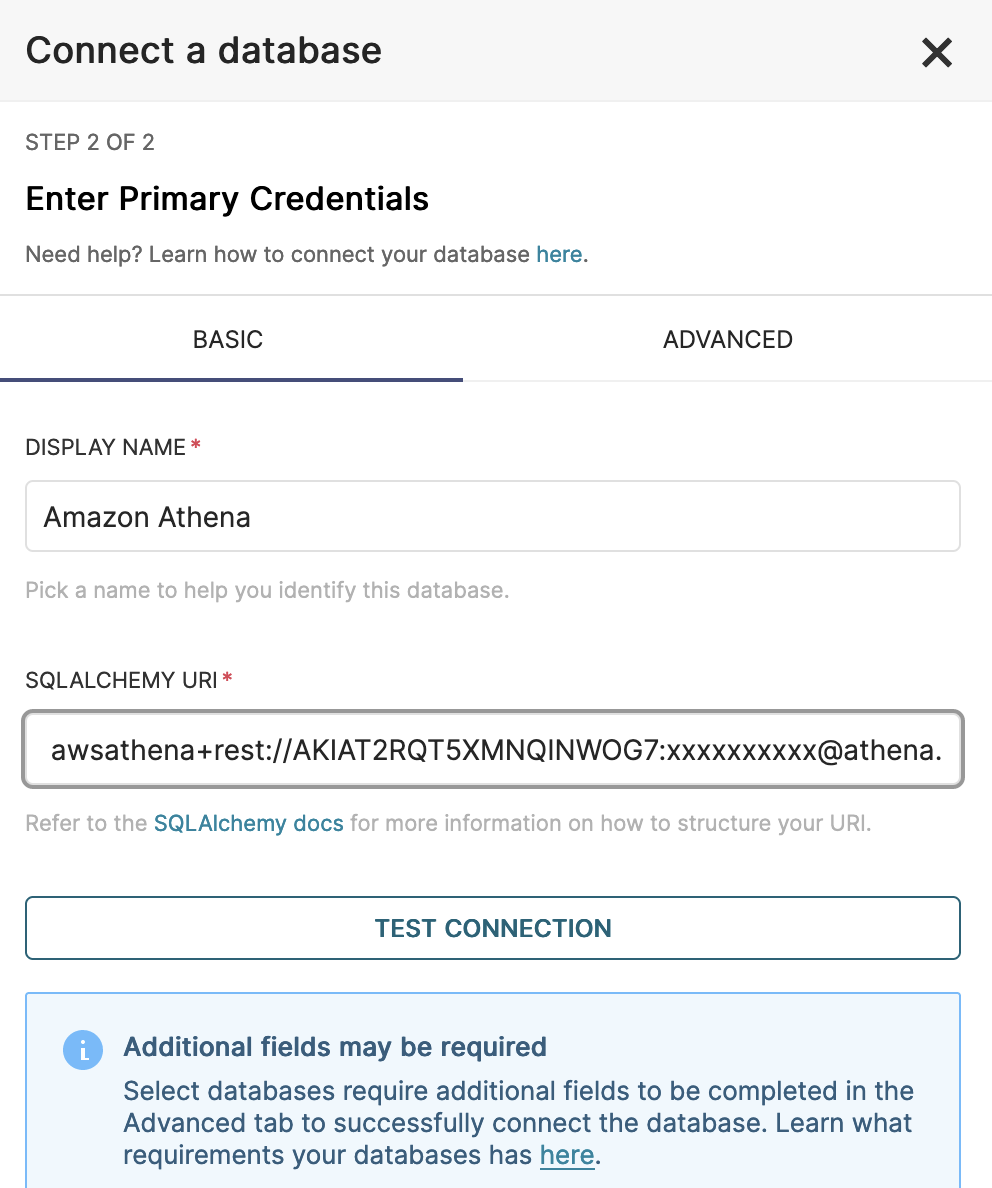Open the SQLAlchemy docs link
This screenshot has height=1188, width=992.
click(248, 824)
